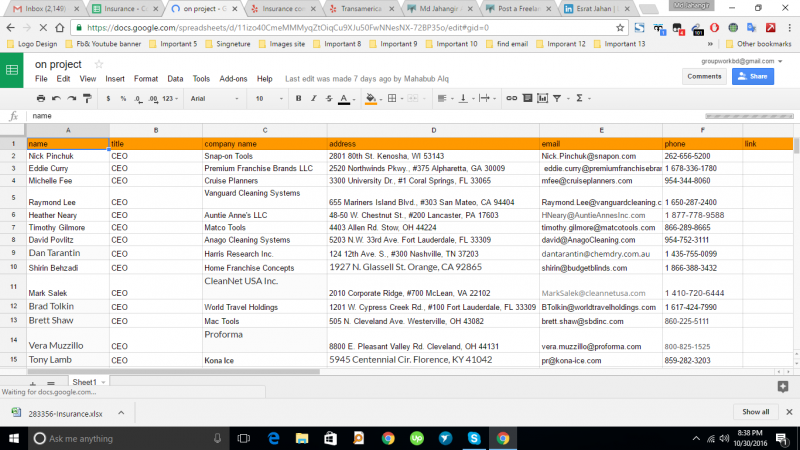Click the 'on project' document title
800x450 pixels.
[x=58, y=64]
